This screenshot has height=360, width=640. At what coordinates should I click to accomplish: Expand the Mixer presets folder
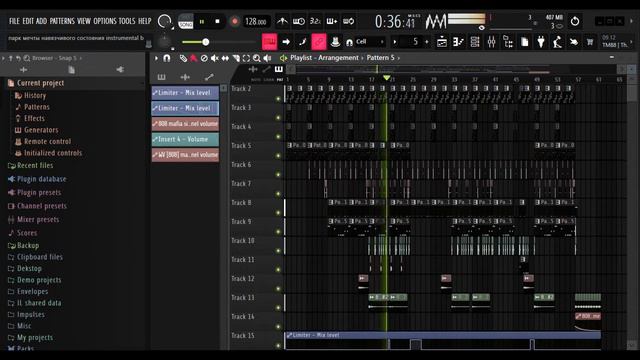[33, 220]
